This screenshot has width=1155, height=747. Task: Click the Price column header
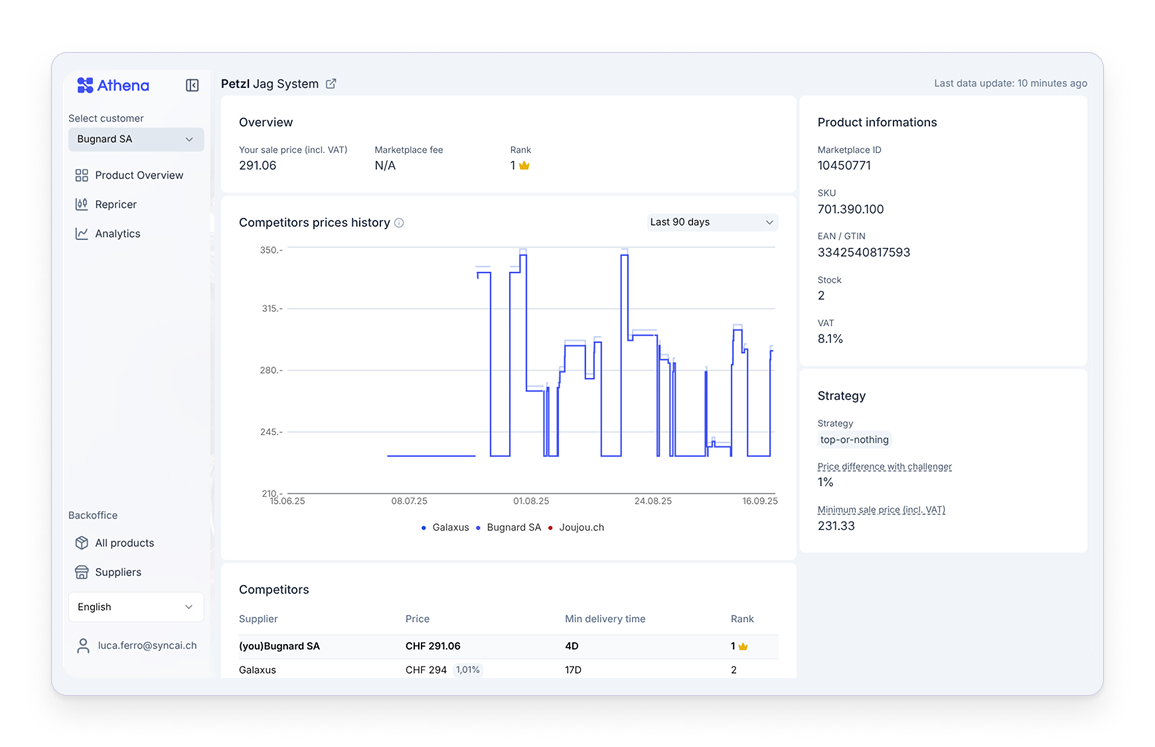click(417, 619)
